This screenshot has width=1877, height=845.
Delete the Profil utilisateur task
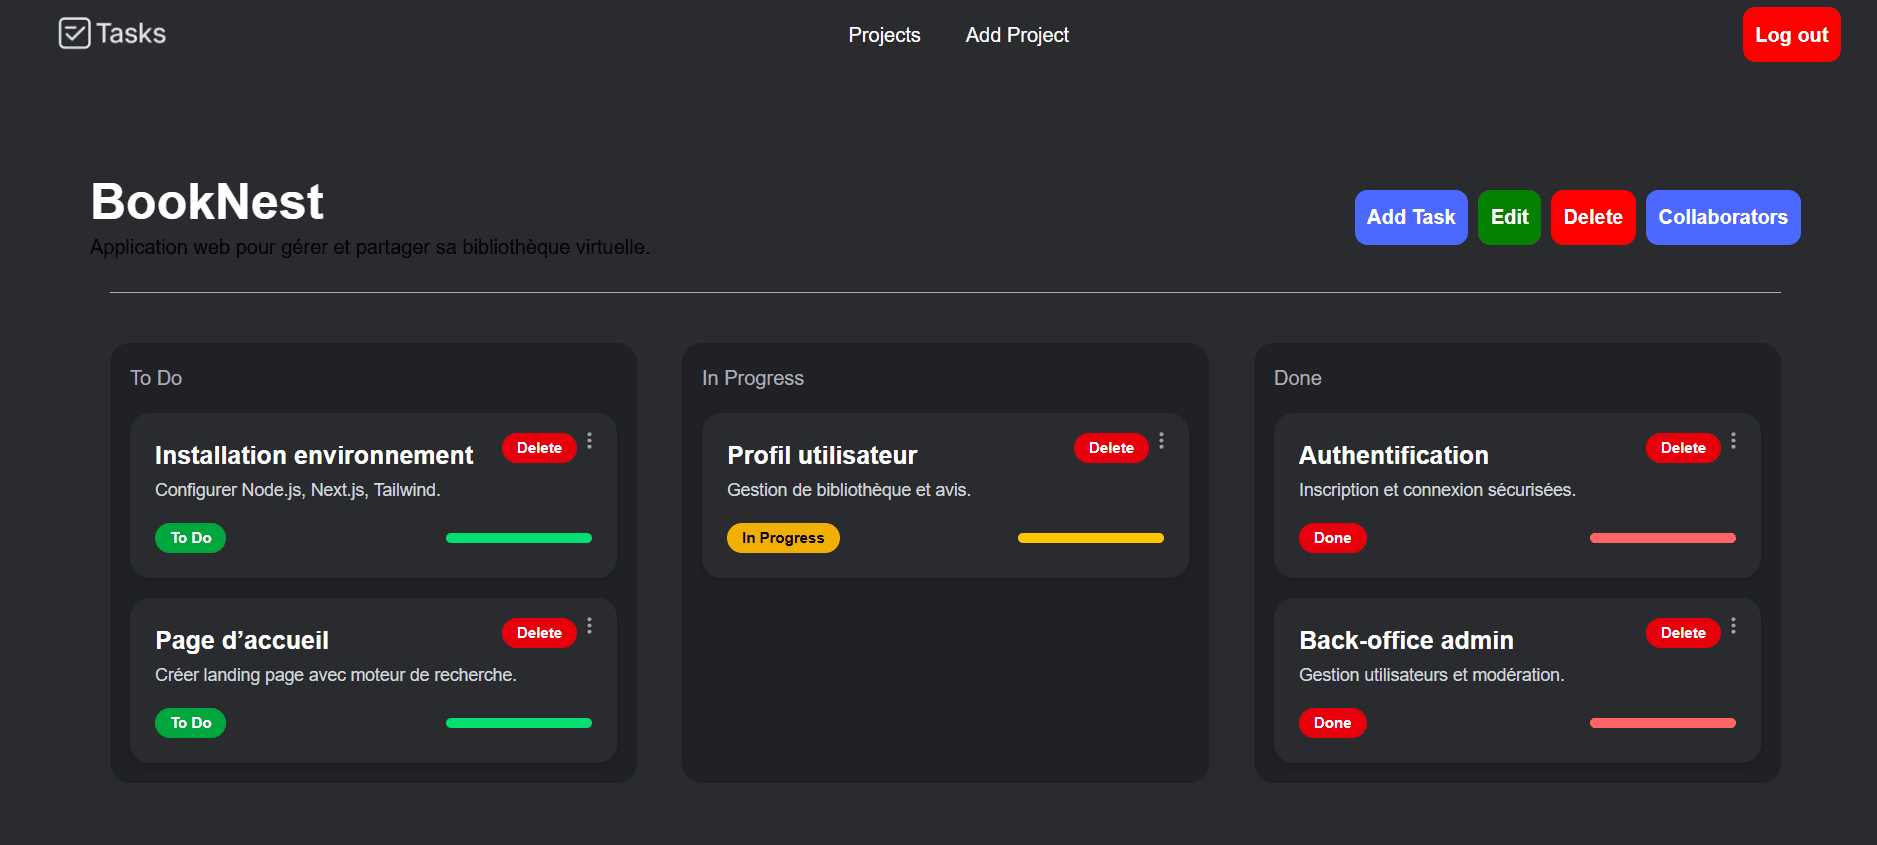[1111, 448]
